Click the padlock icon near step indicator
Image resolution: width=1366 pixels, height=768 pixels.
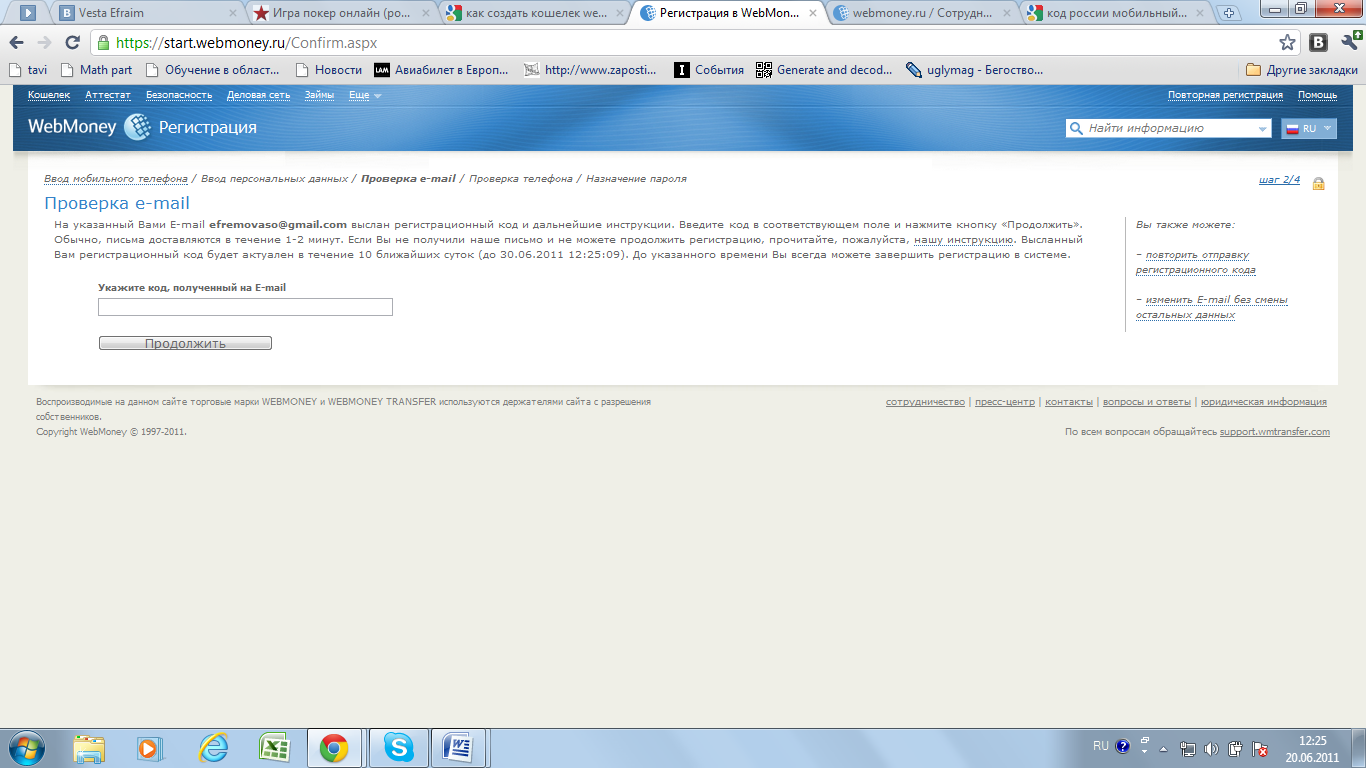pyautogui.click(x=1318, y=183)
